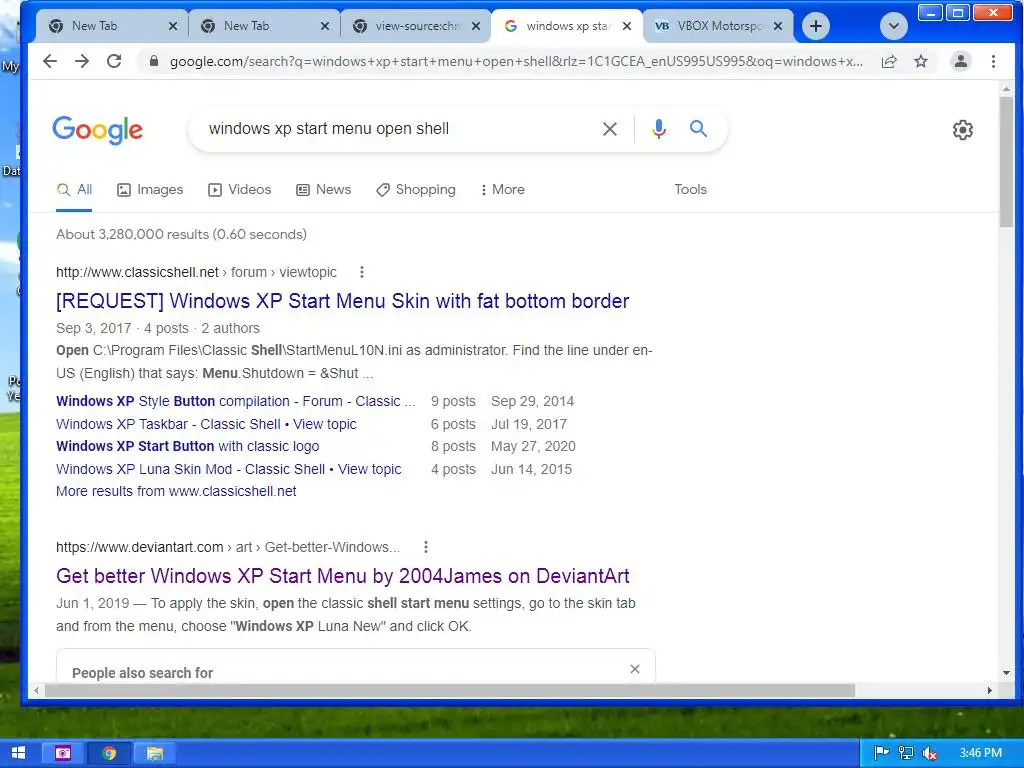The width and height of the screenshot is (1024, 768).
Task: Expand the More search categories menu
Action: pyautogui.click(x=502, y=190)
